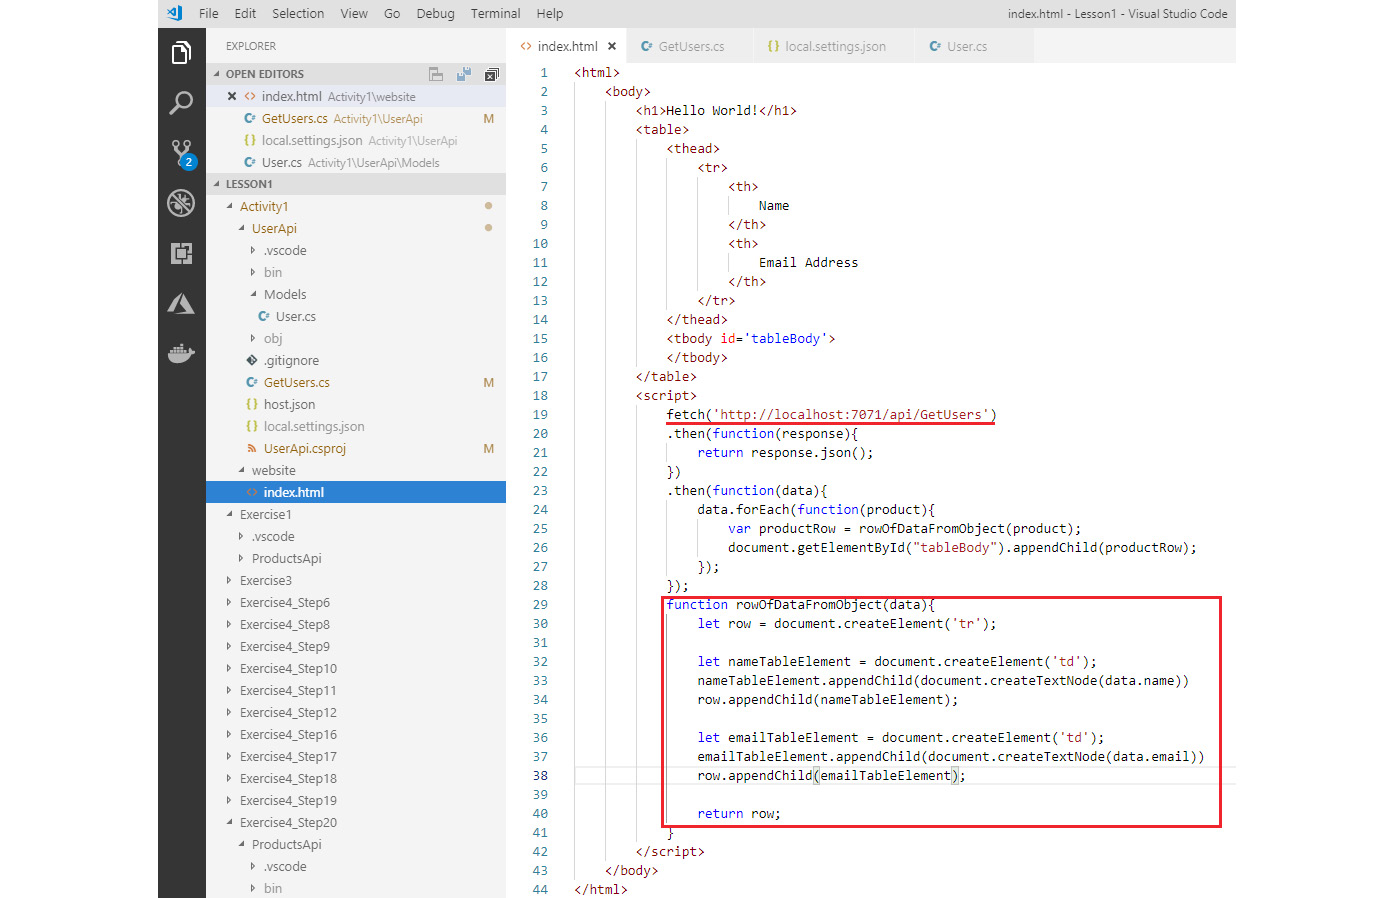Open the Search view in activity bar
Image resolution: width=1394 pixels, height=898 pixels.
181,103
